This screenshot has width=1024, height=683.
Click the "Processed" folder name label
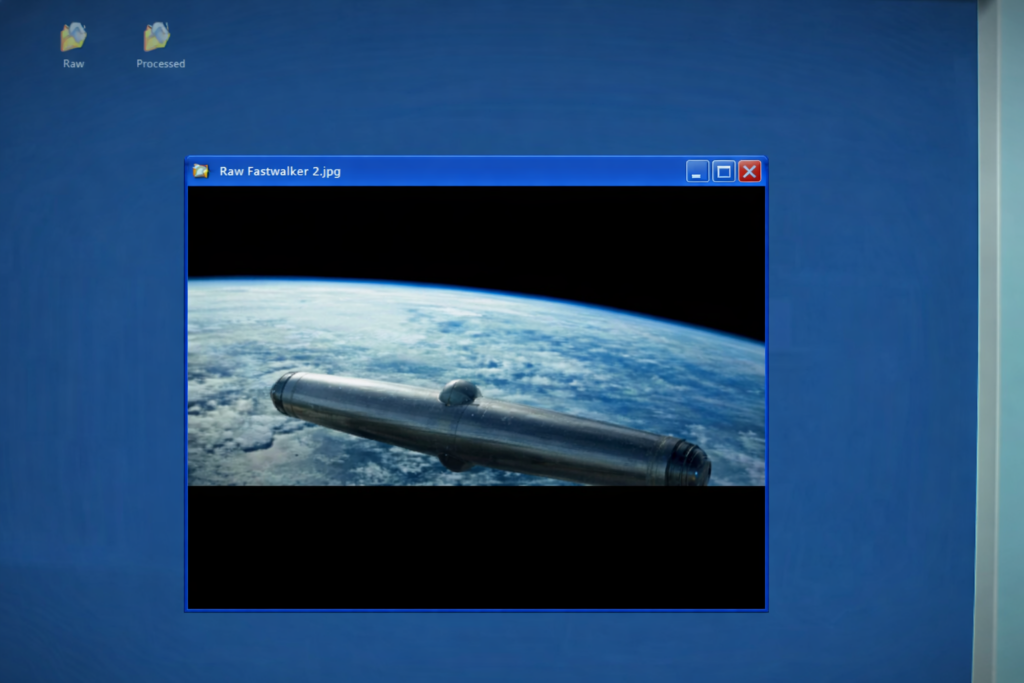tap(160, 64)
